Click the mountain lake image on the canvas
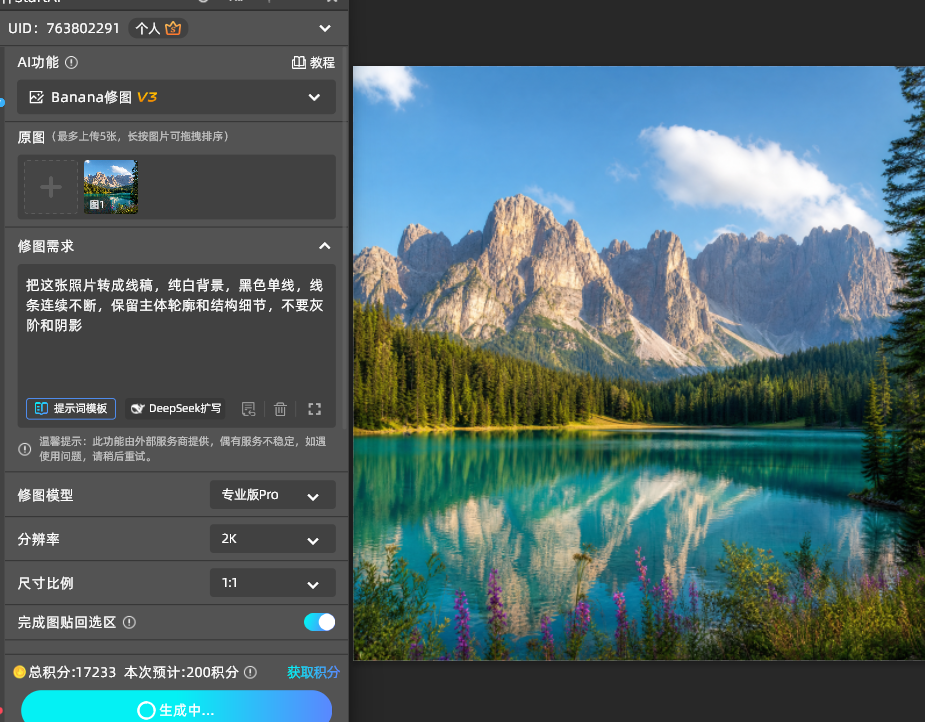This screenshot has height=722, width=925. tap(639, 363)
